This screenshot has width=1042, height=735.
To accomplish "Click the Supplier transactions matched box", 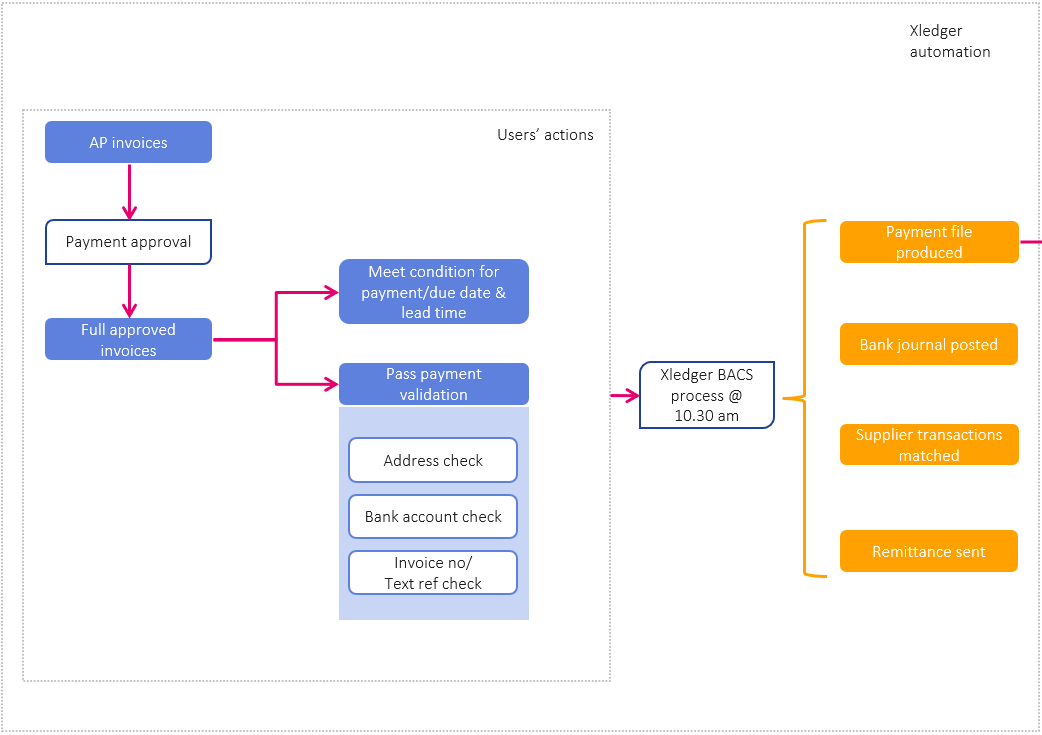I will (x=928, y=444).
